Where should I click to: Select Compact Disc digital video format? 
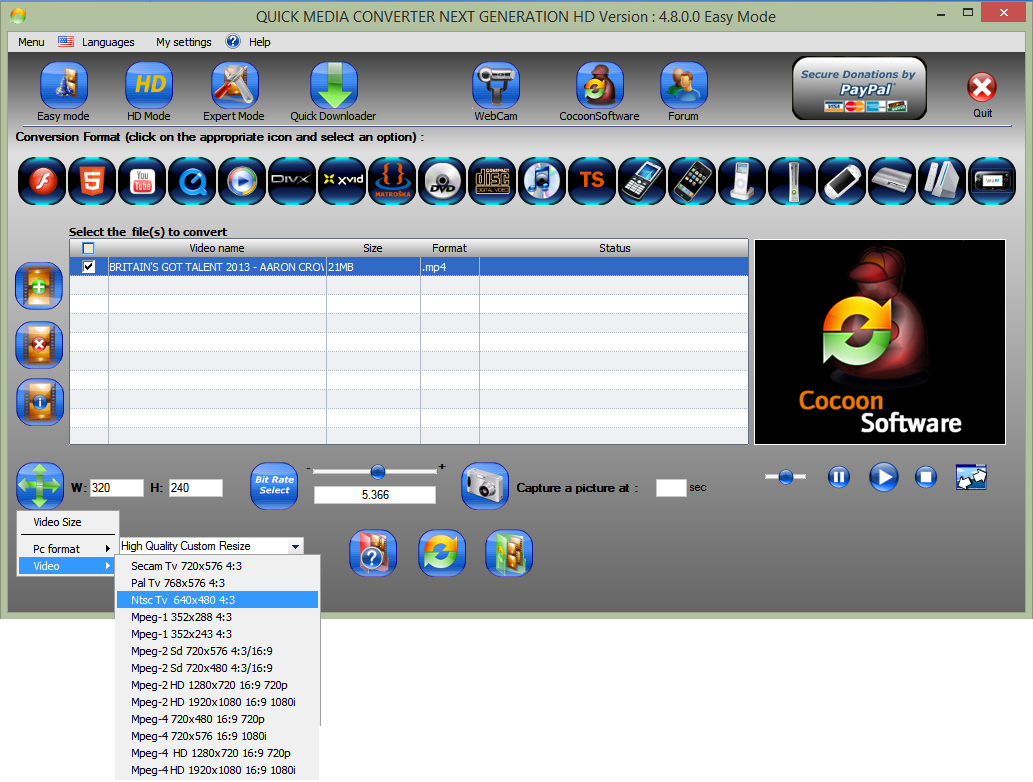pos(493,181)
